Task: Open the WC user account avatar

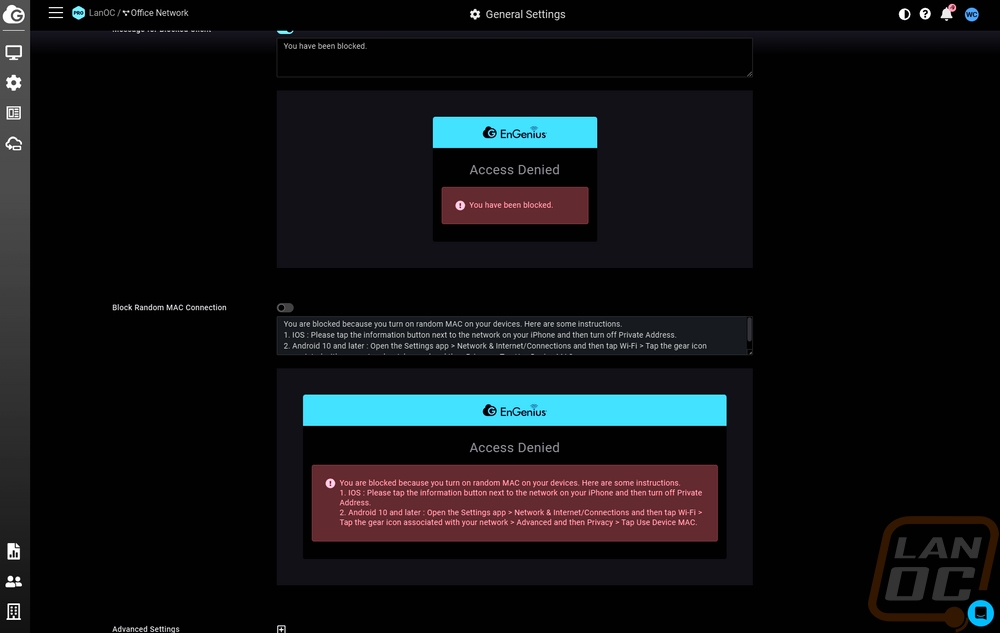Action: (x=971, y=14)
